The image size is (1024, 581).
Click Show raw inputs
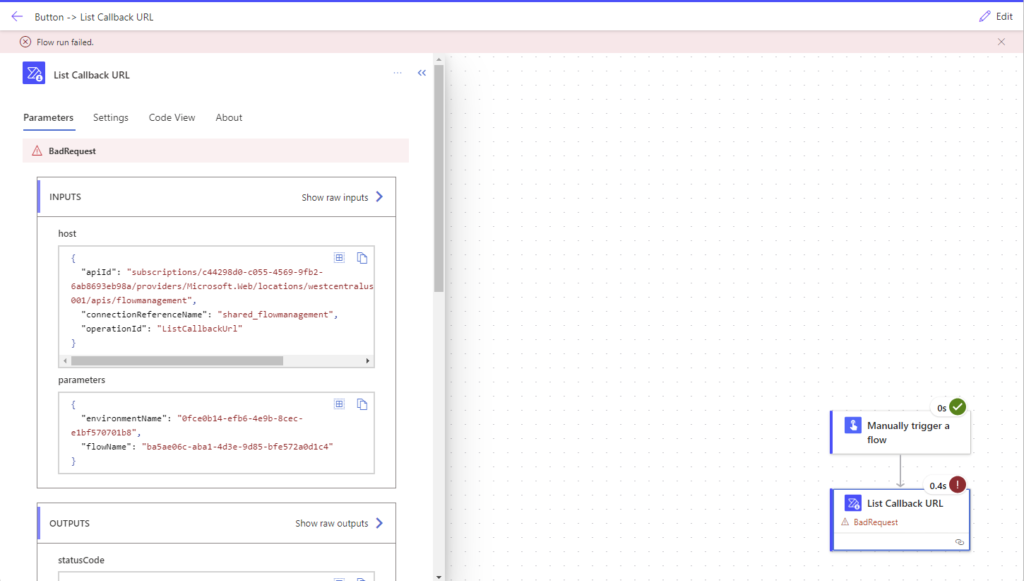(342, 197)
